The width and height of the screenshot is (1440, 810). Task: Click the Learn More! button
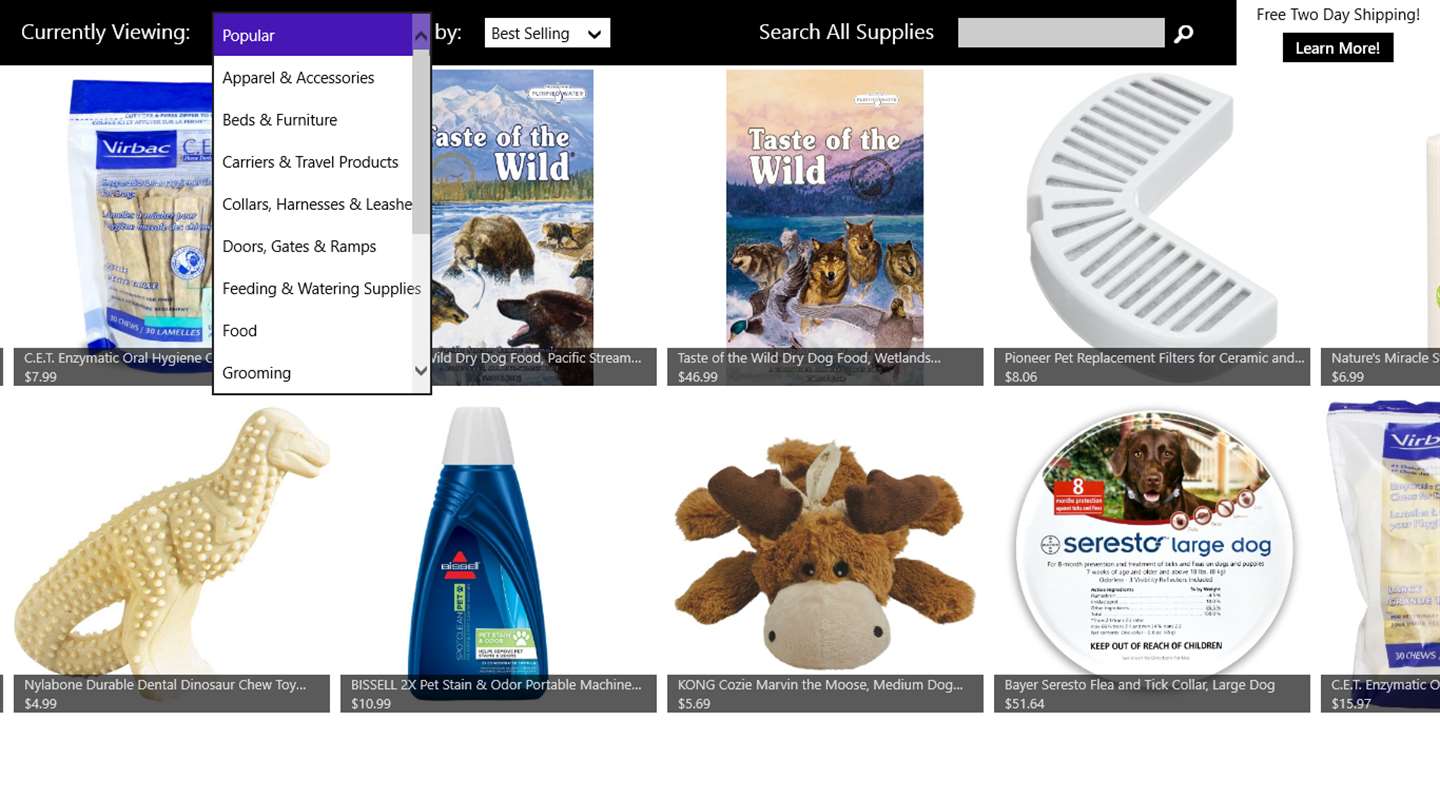[x=1338, y=48]
